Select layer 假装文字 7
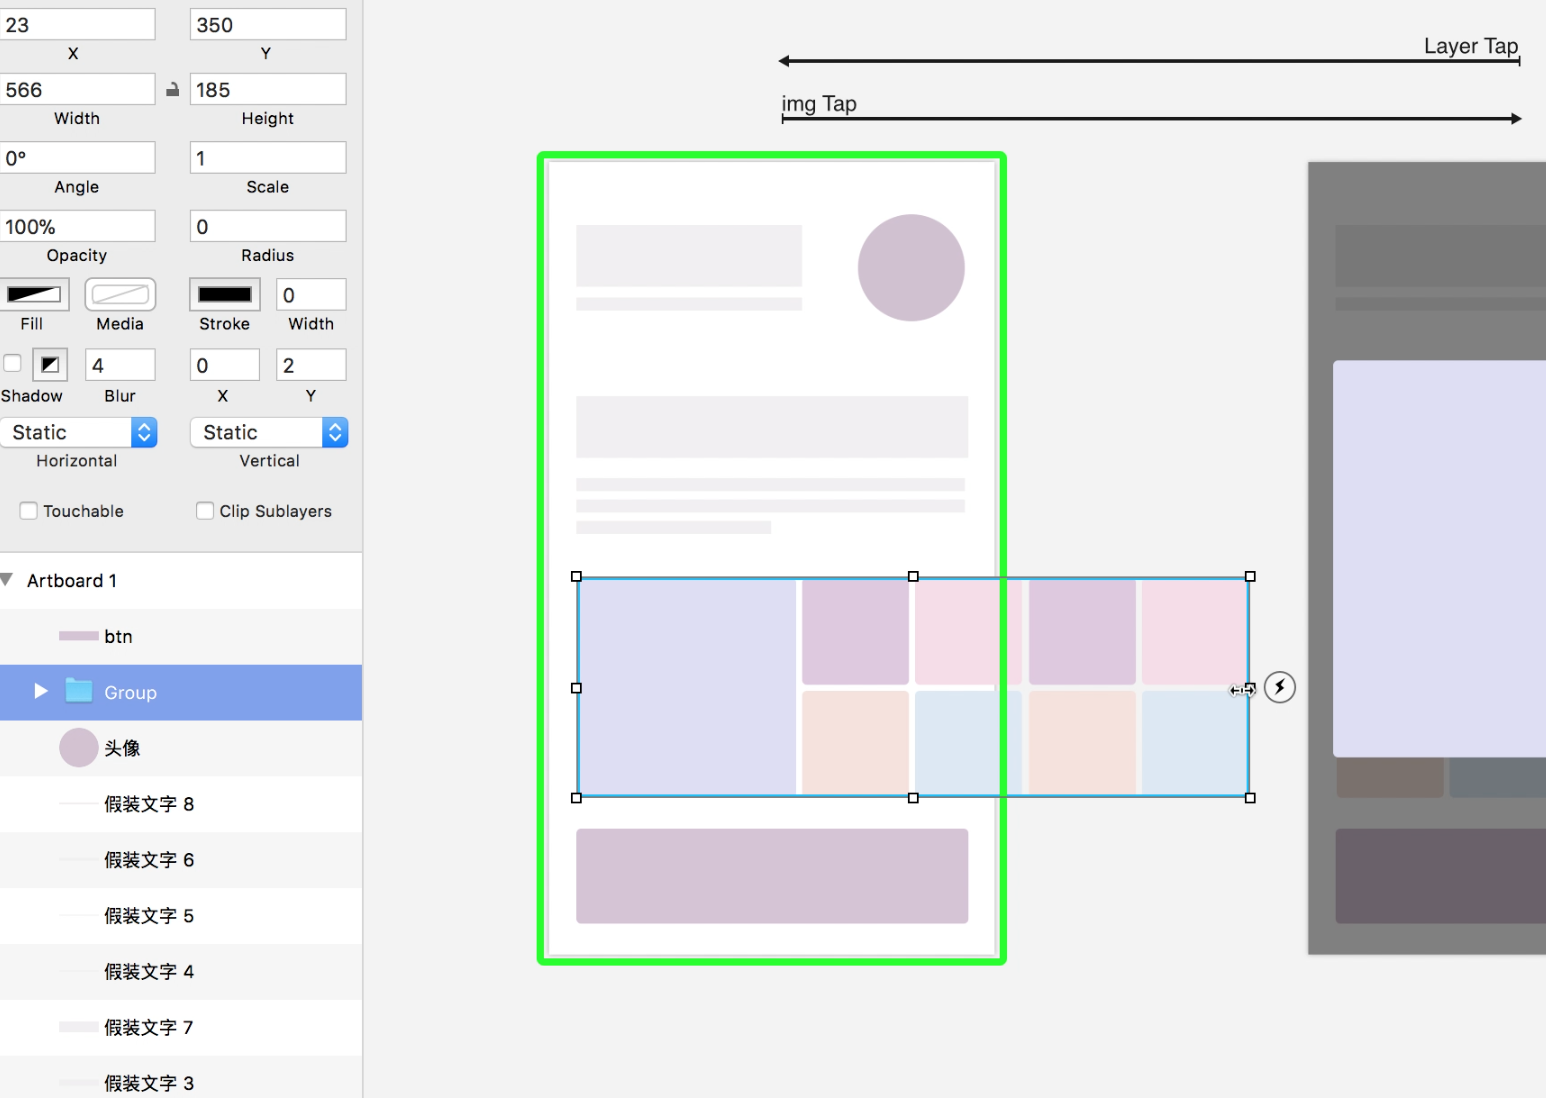 [x=181, y=1029]
